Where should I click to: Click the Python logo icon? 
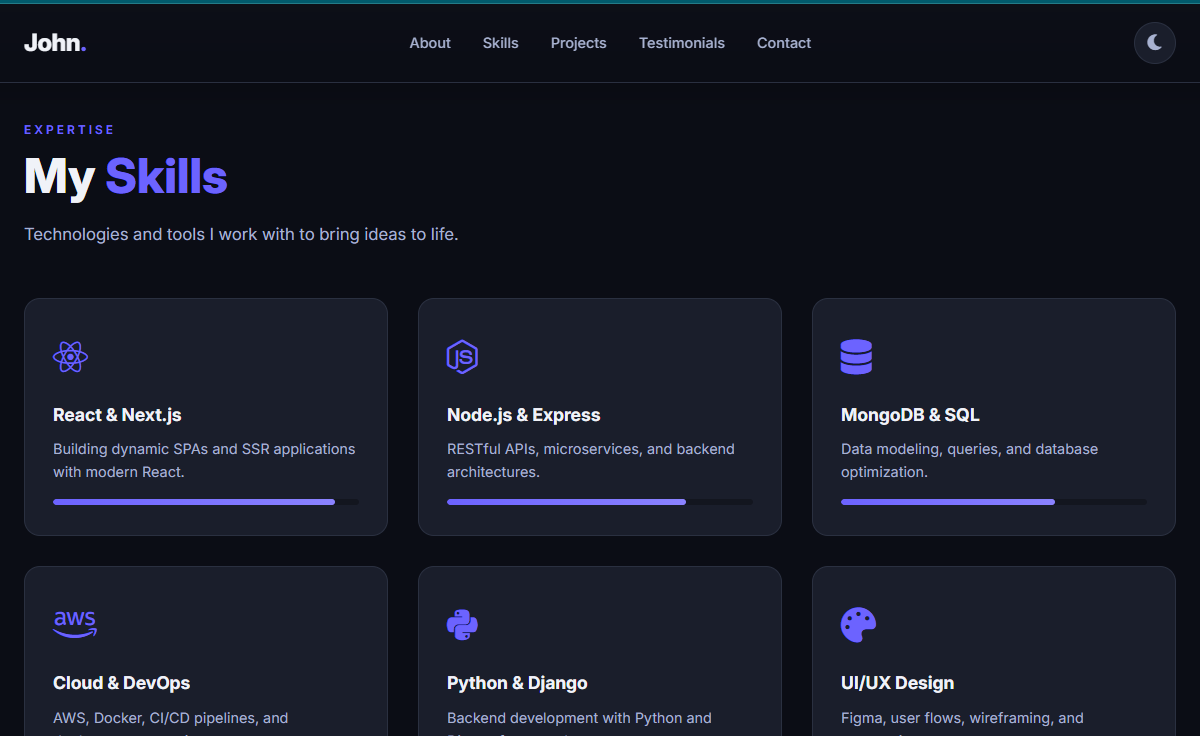[462, 625]
